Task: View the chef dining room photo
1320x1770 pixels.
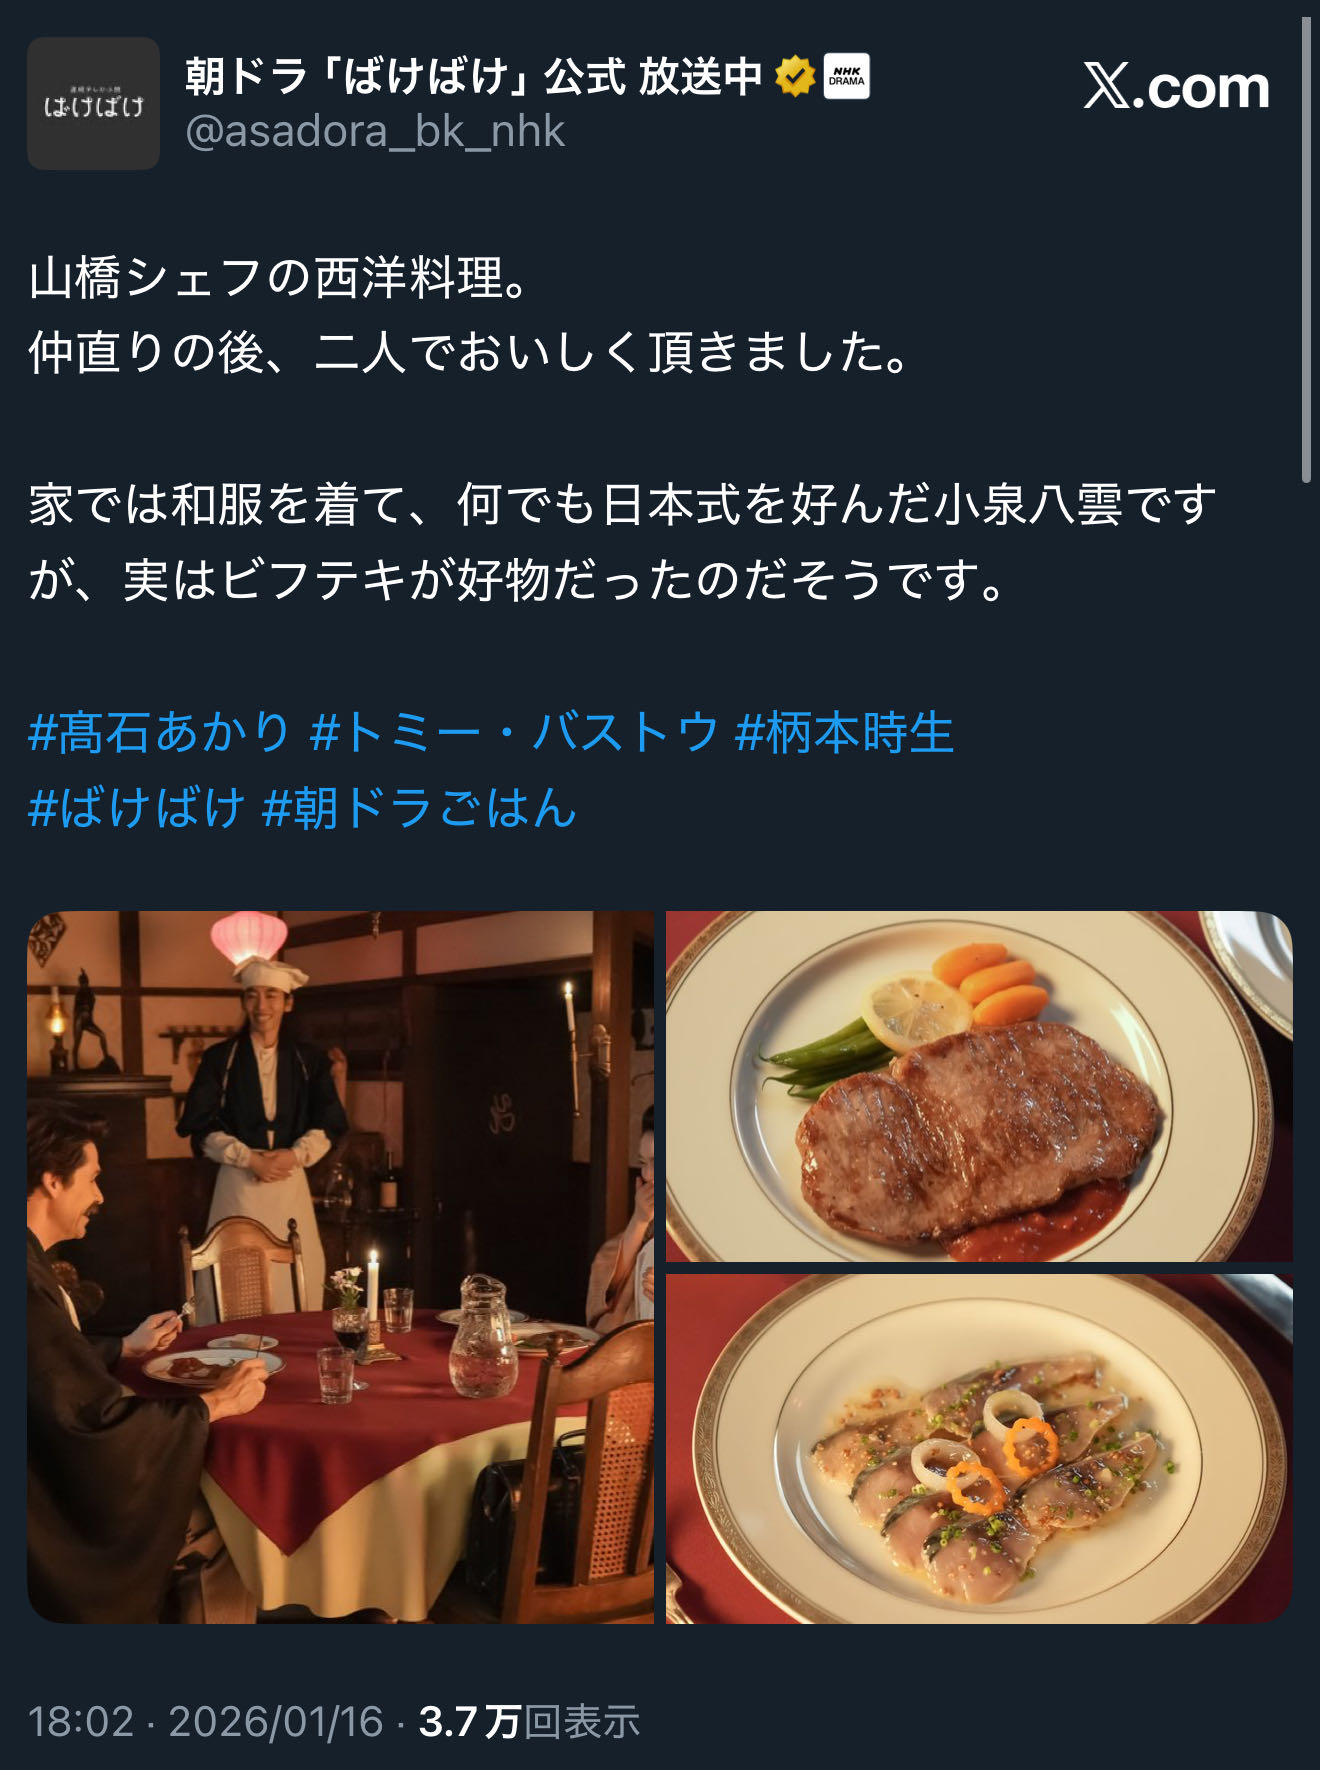Action: (x=340, y=1267)
